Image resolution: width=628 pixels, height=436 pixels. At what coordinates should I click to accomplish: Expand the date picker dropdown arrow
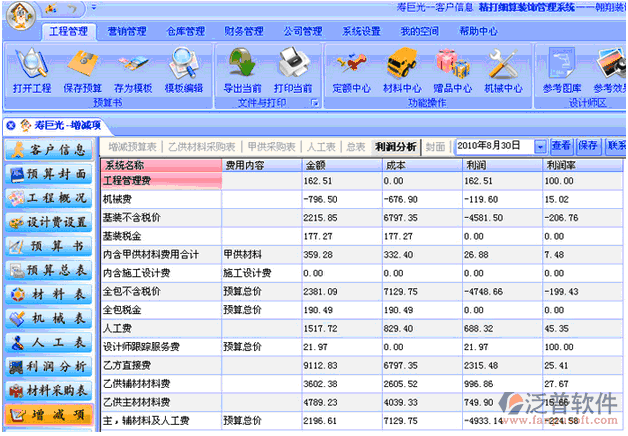(541, 147)
